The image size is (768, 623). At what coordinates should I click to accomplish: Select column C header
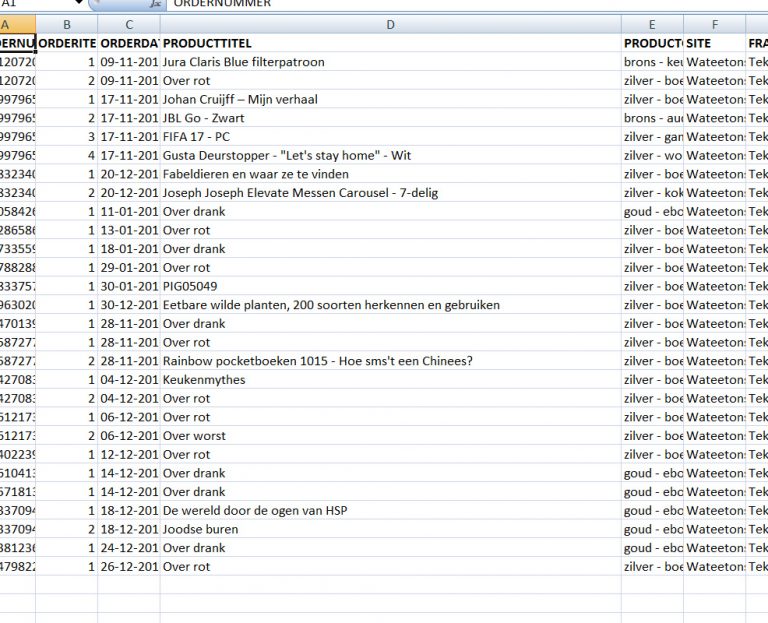click(129, 24)
